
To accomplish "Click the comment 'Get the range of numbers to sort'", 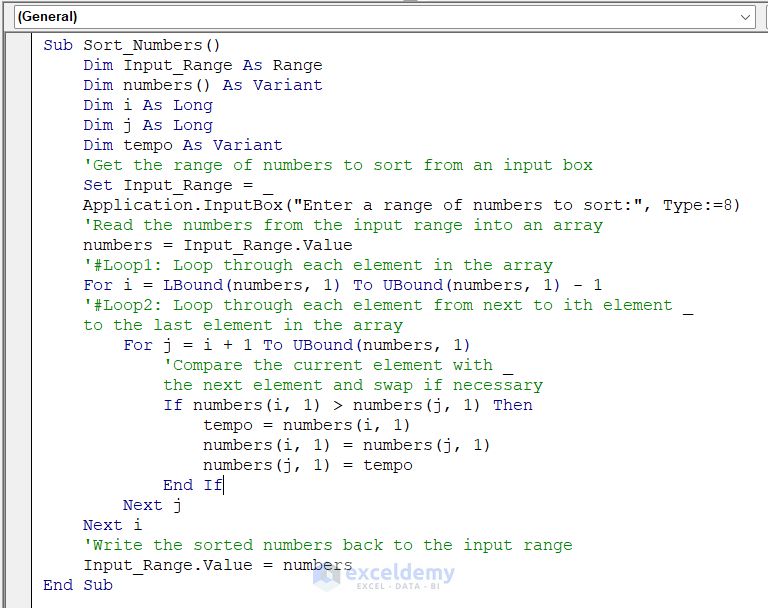I will coord(338,165).
